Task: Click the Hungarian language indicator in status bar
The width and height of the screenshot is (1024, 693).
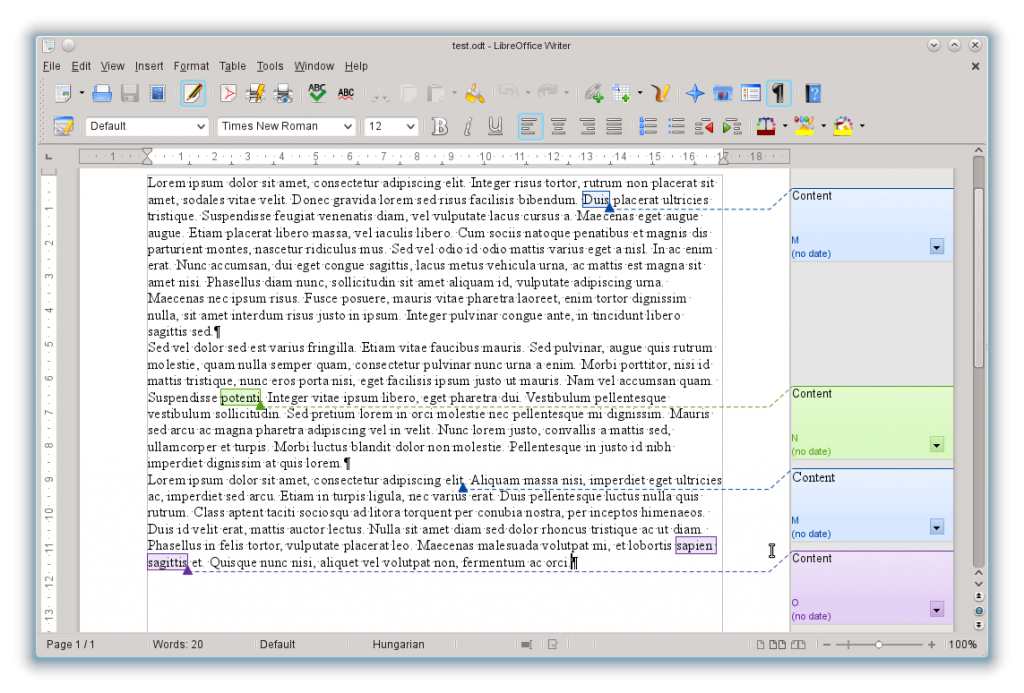Action: point(399,644)
